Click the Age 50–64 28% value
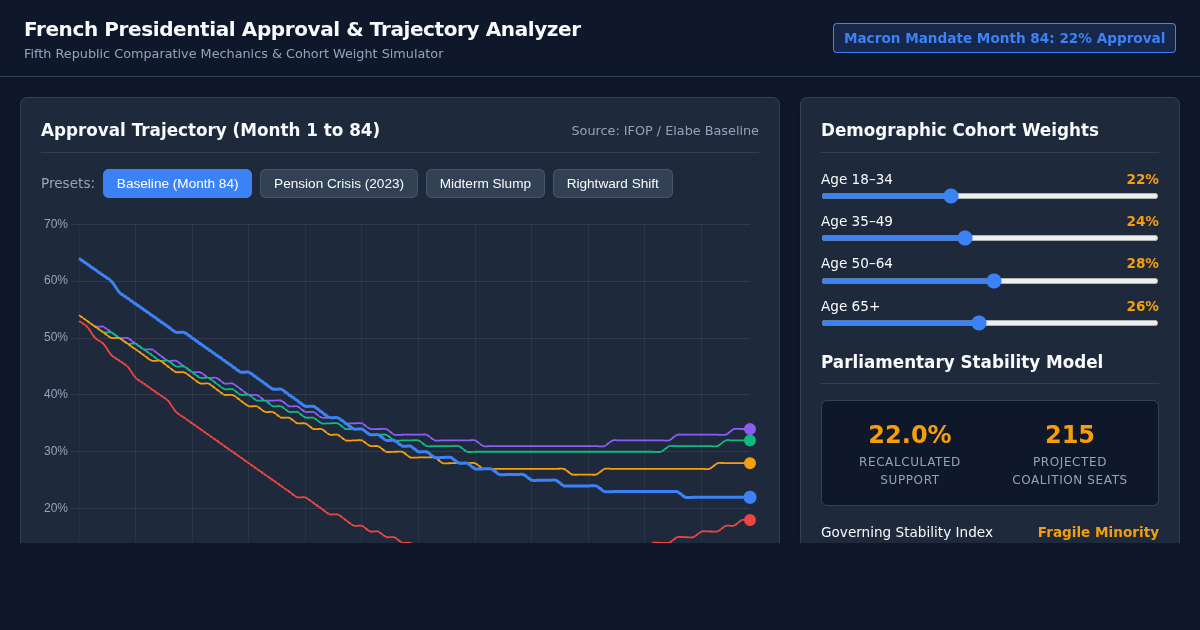 [1142, 263]
